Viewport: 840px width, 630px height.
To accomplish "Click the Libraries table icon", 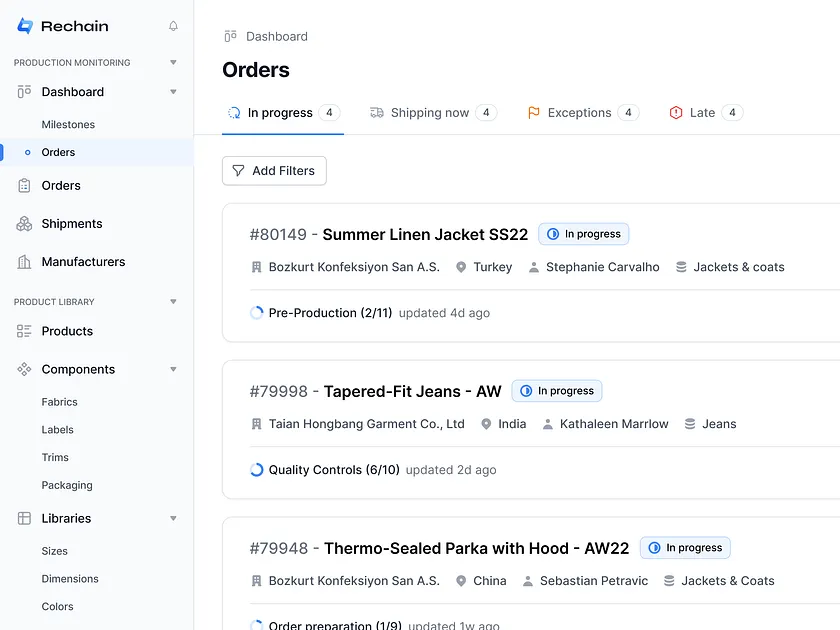I will click(x=24, y=518).
